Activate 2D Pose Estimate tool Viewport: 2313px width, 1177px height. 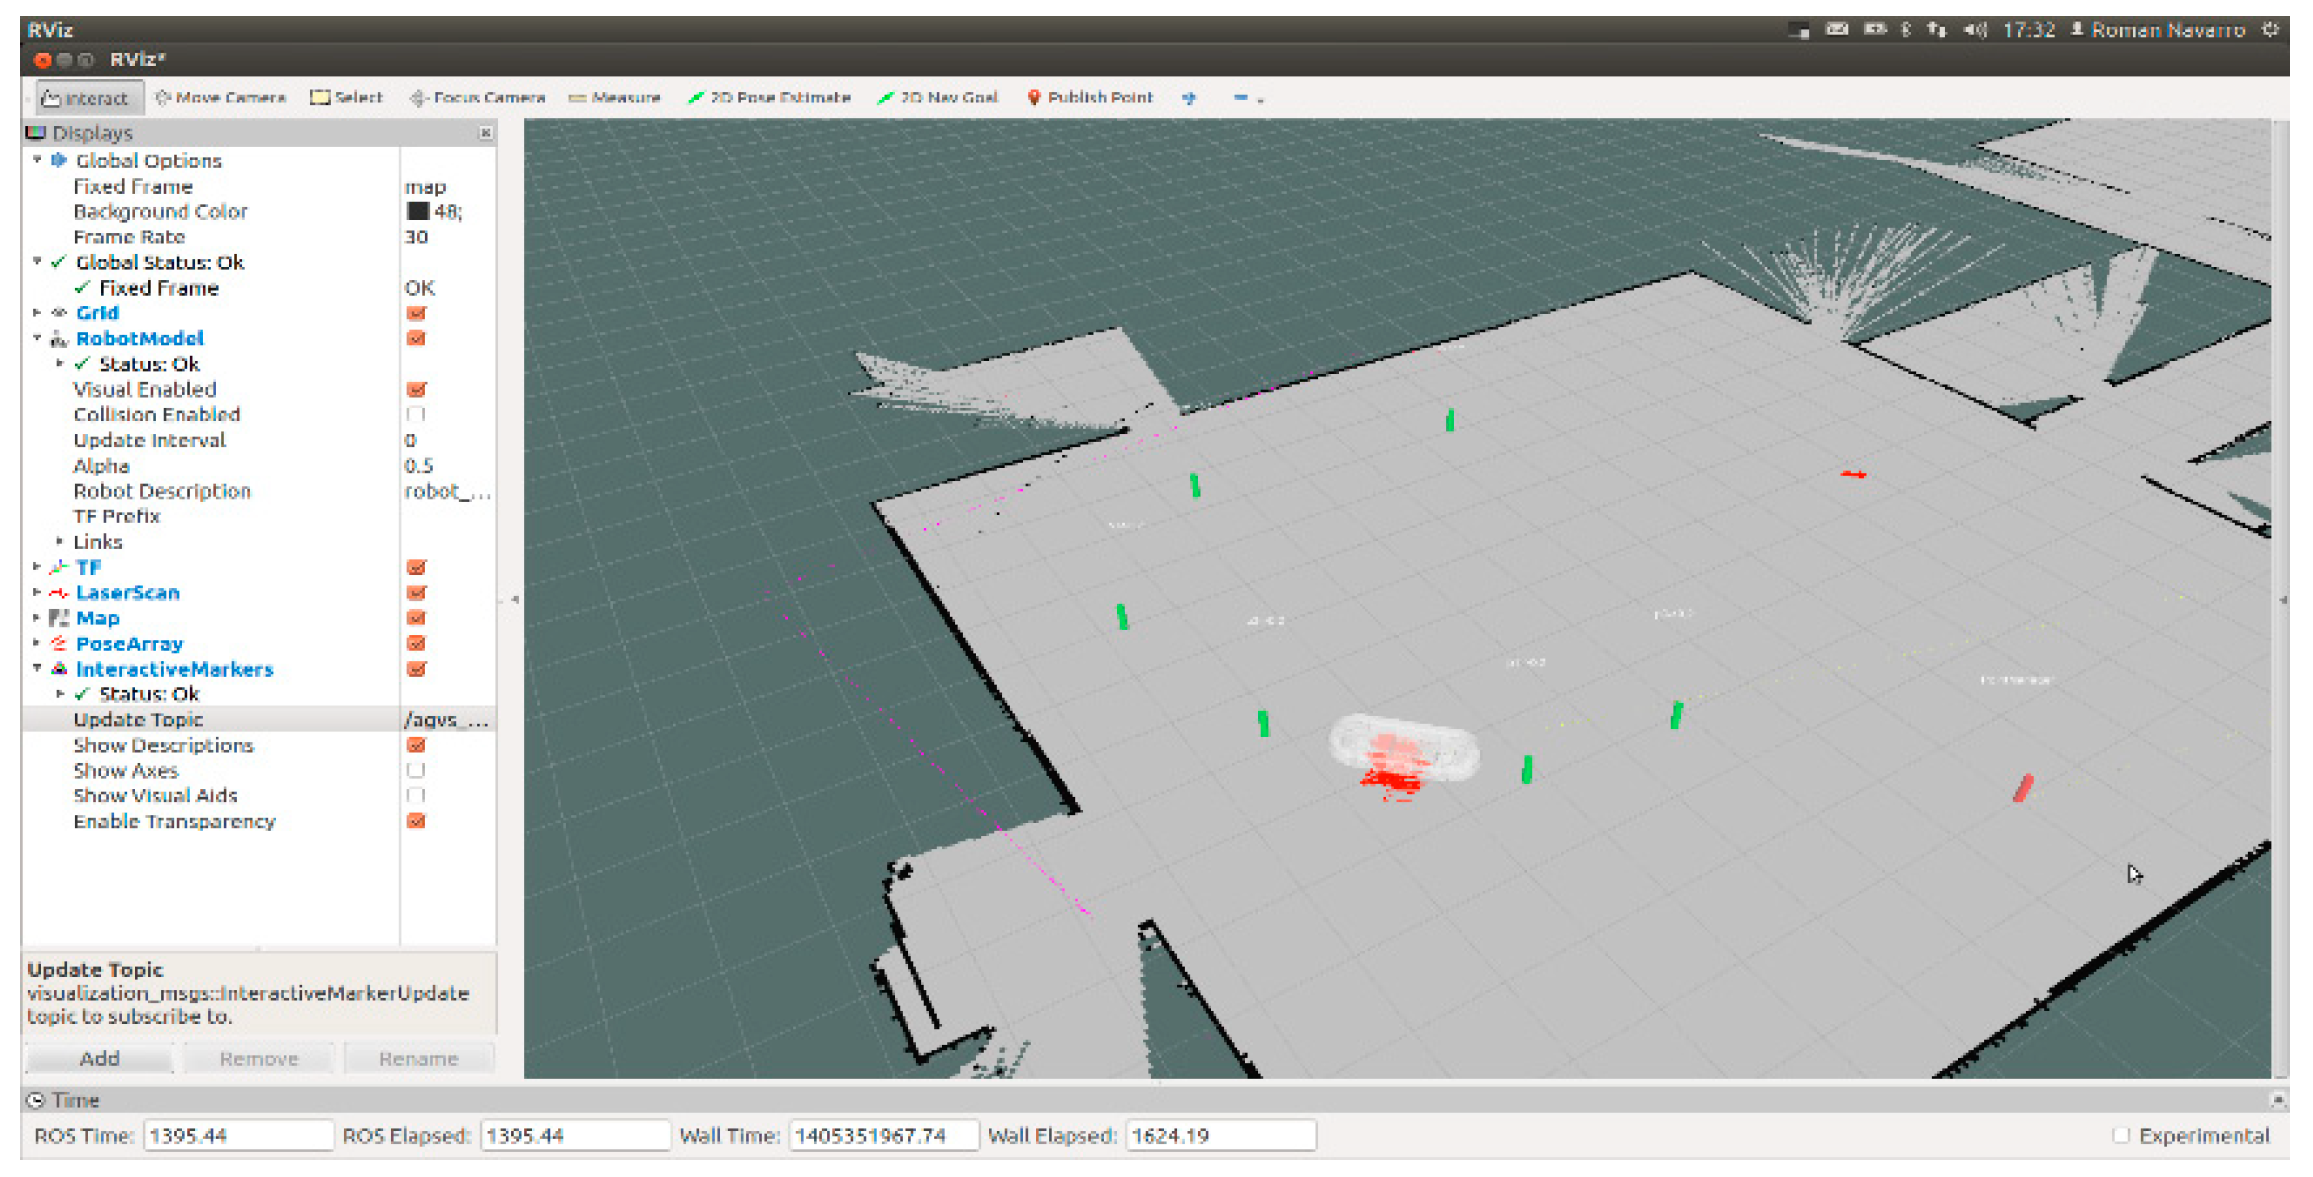768,98
